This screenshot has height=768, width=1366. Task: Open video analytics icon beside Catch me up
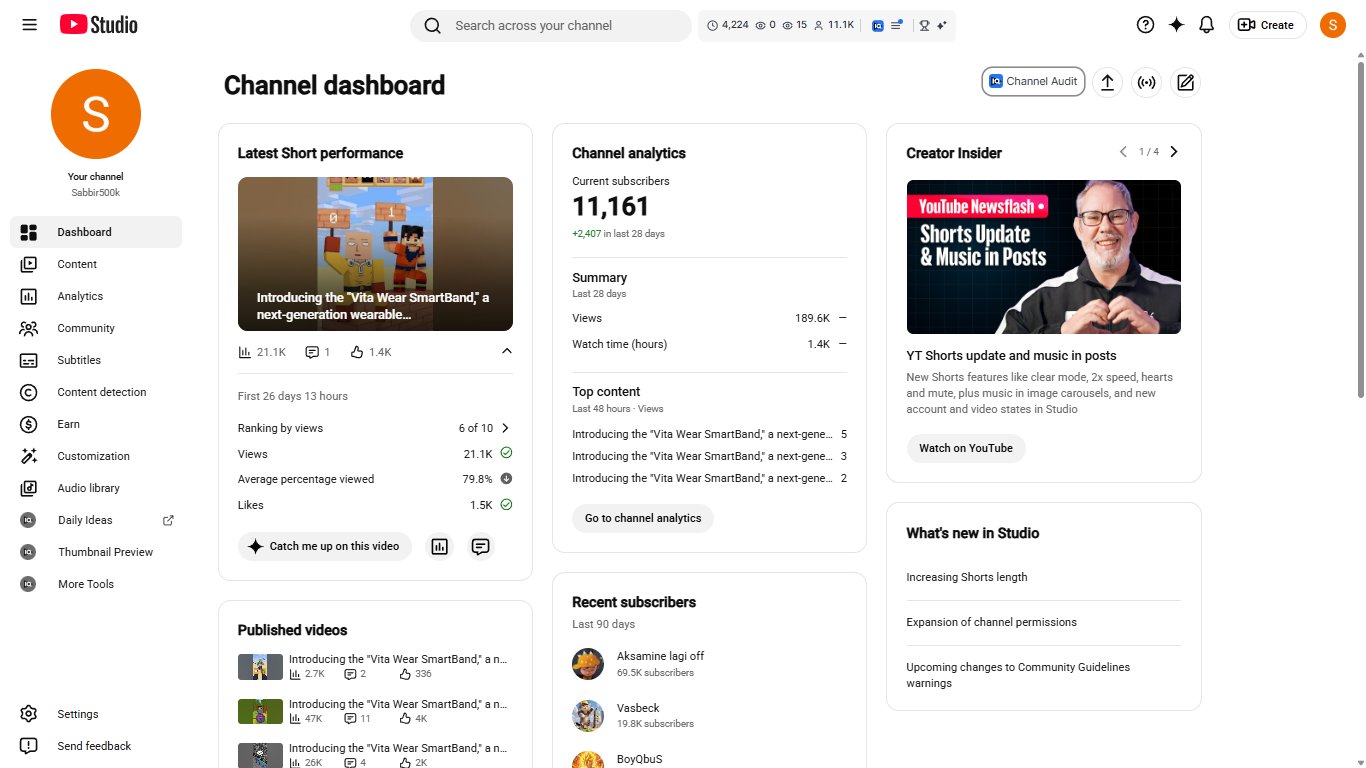click(x=439, y=547)
